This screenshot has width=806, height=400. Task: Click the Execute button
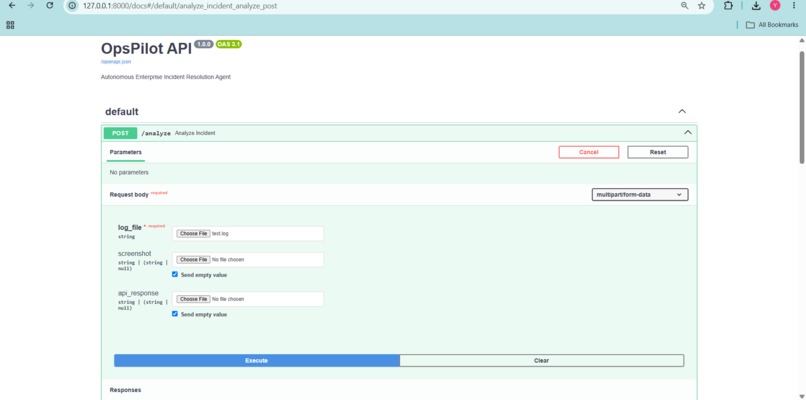pos(257,360)
